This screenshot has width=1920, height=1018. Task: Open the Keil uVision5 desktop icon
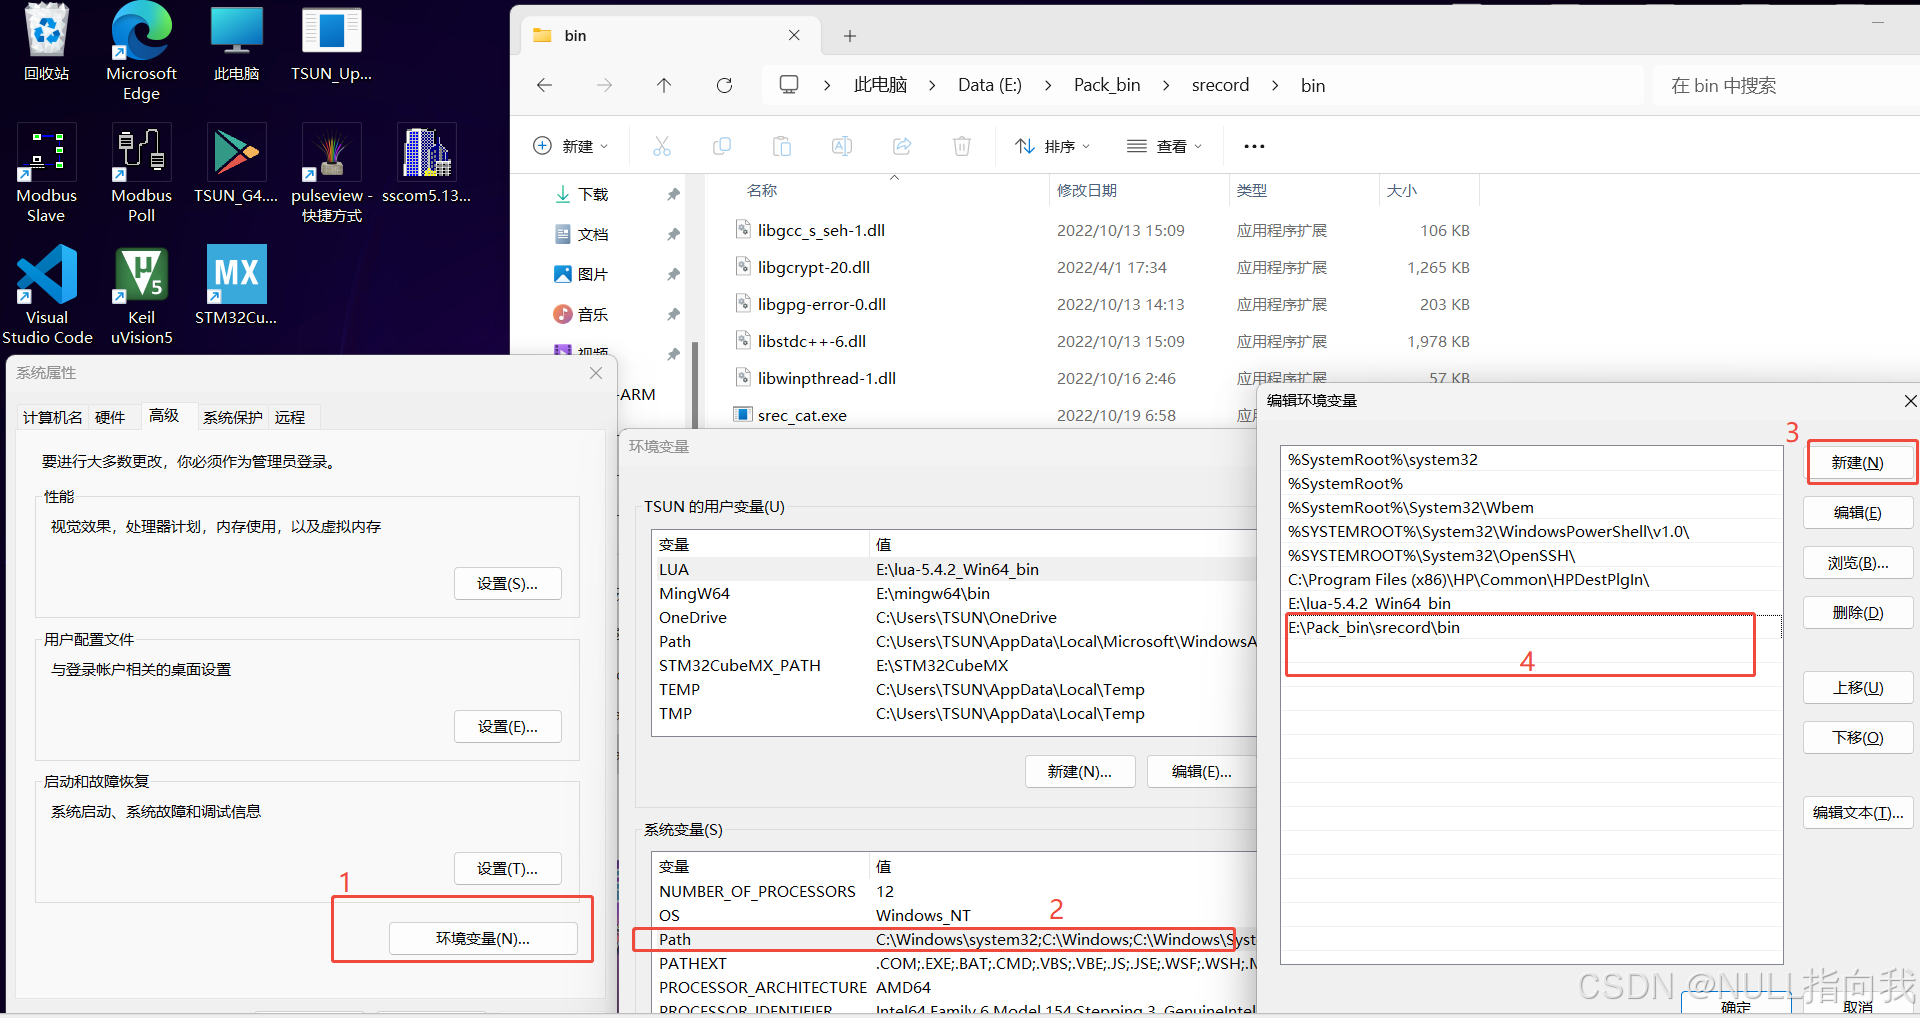(x=141, y=295)
